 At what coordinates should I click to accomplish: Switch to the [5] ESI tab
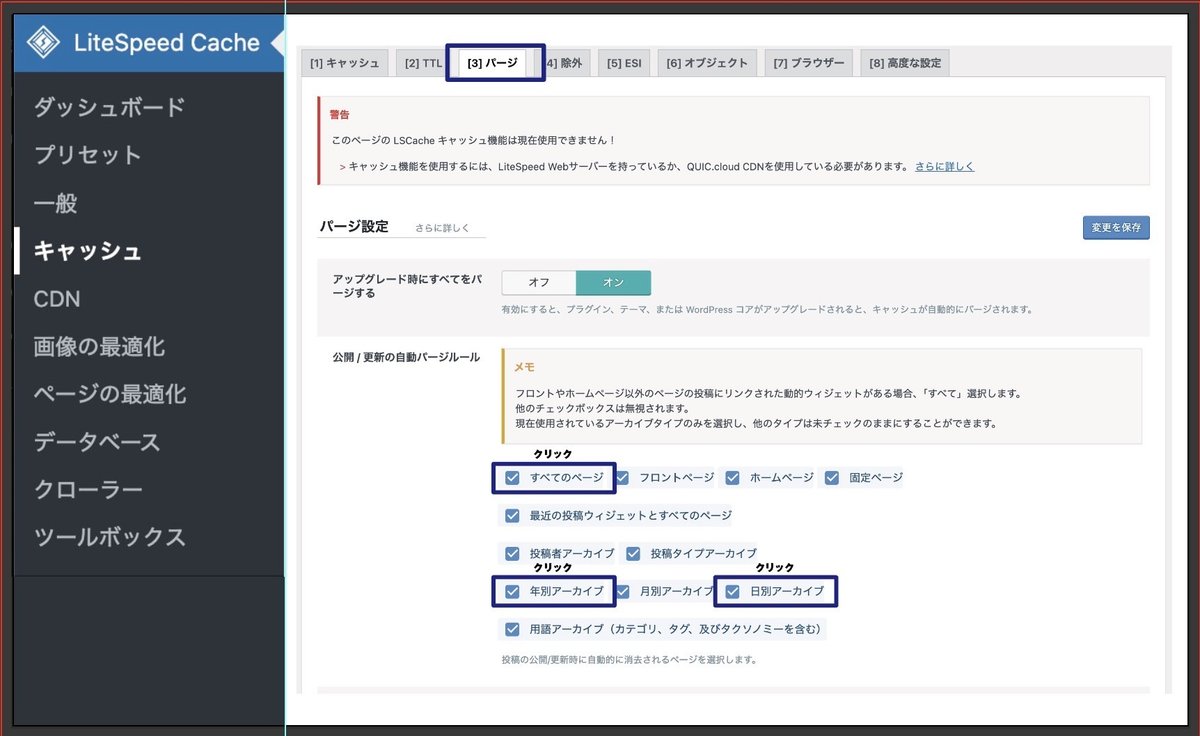pyautogui.click(x=625, y=63)
